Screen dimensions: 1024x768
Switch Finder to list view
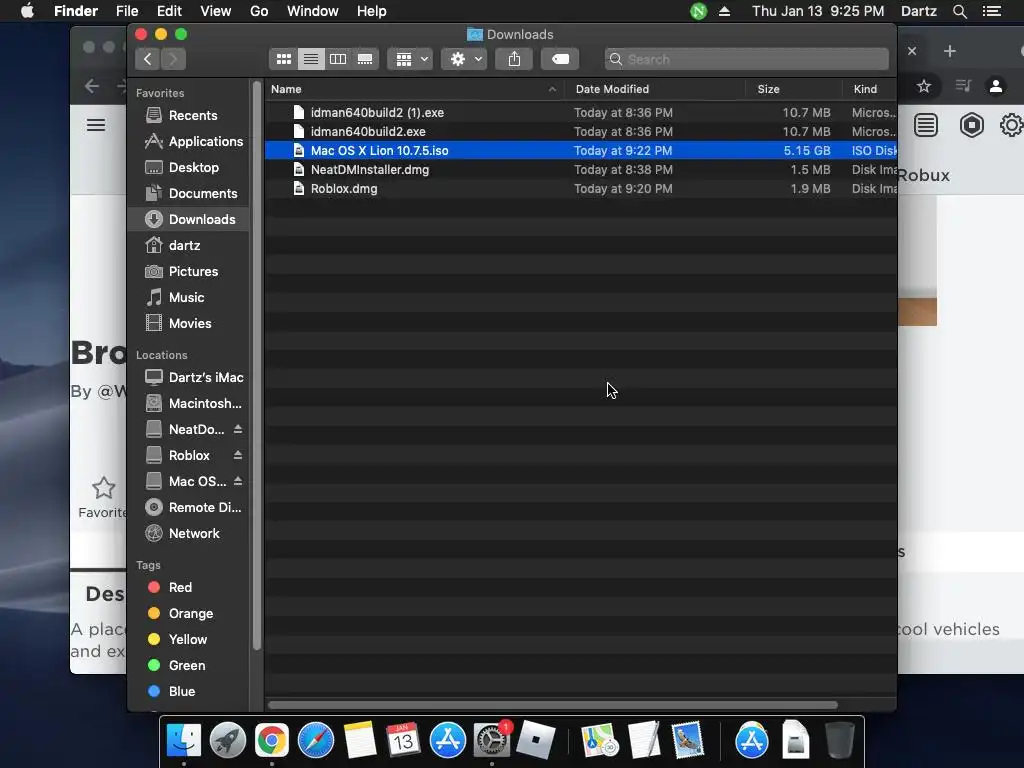click(x=311, y=59)
